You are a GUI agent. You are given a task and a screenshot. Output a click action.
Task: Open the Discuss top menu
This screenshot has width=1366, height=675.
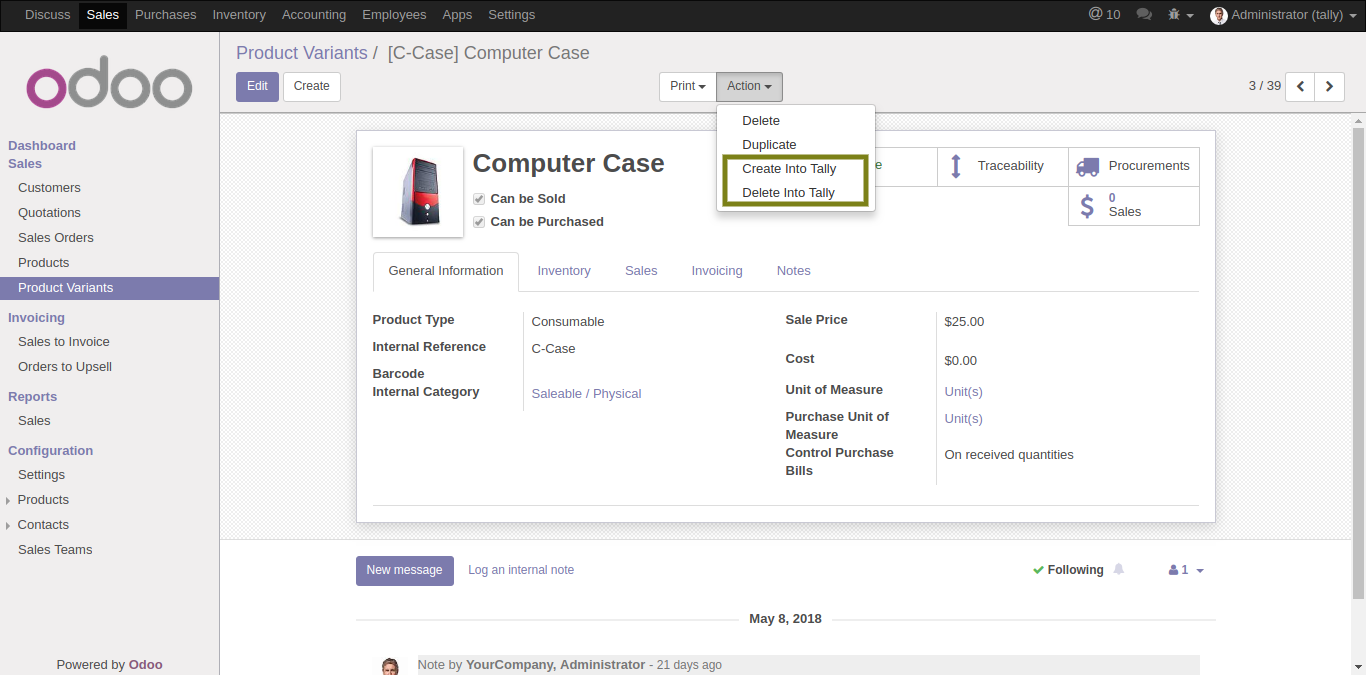[48, 15]
